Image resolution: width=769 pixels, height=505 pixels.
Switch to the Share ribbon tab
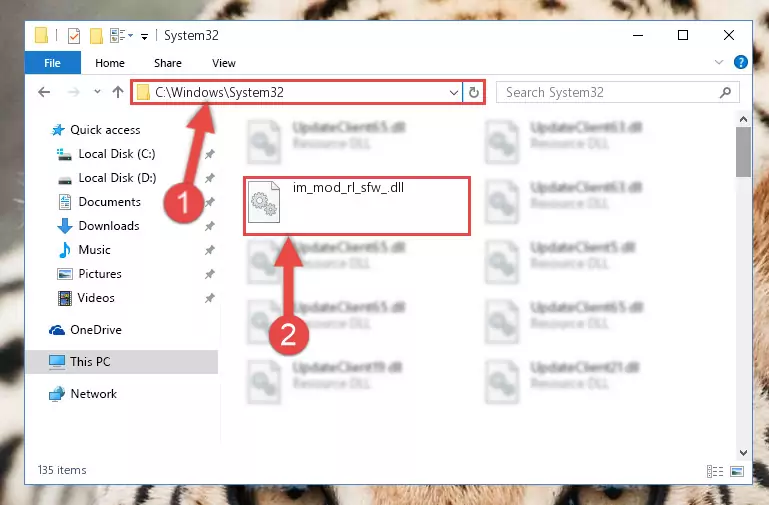tap(168, 63)
